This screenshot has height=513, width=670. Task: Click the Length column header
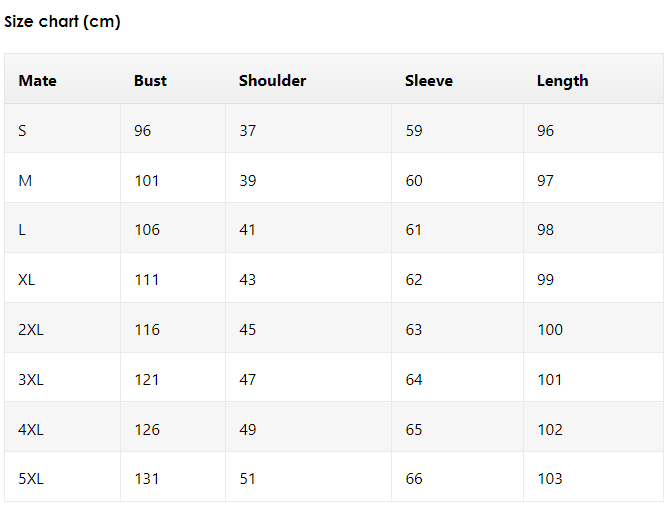[562, 81]
